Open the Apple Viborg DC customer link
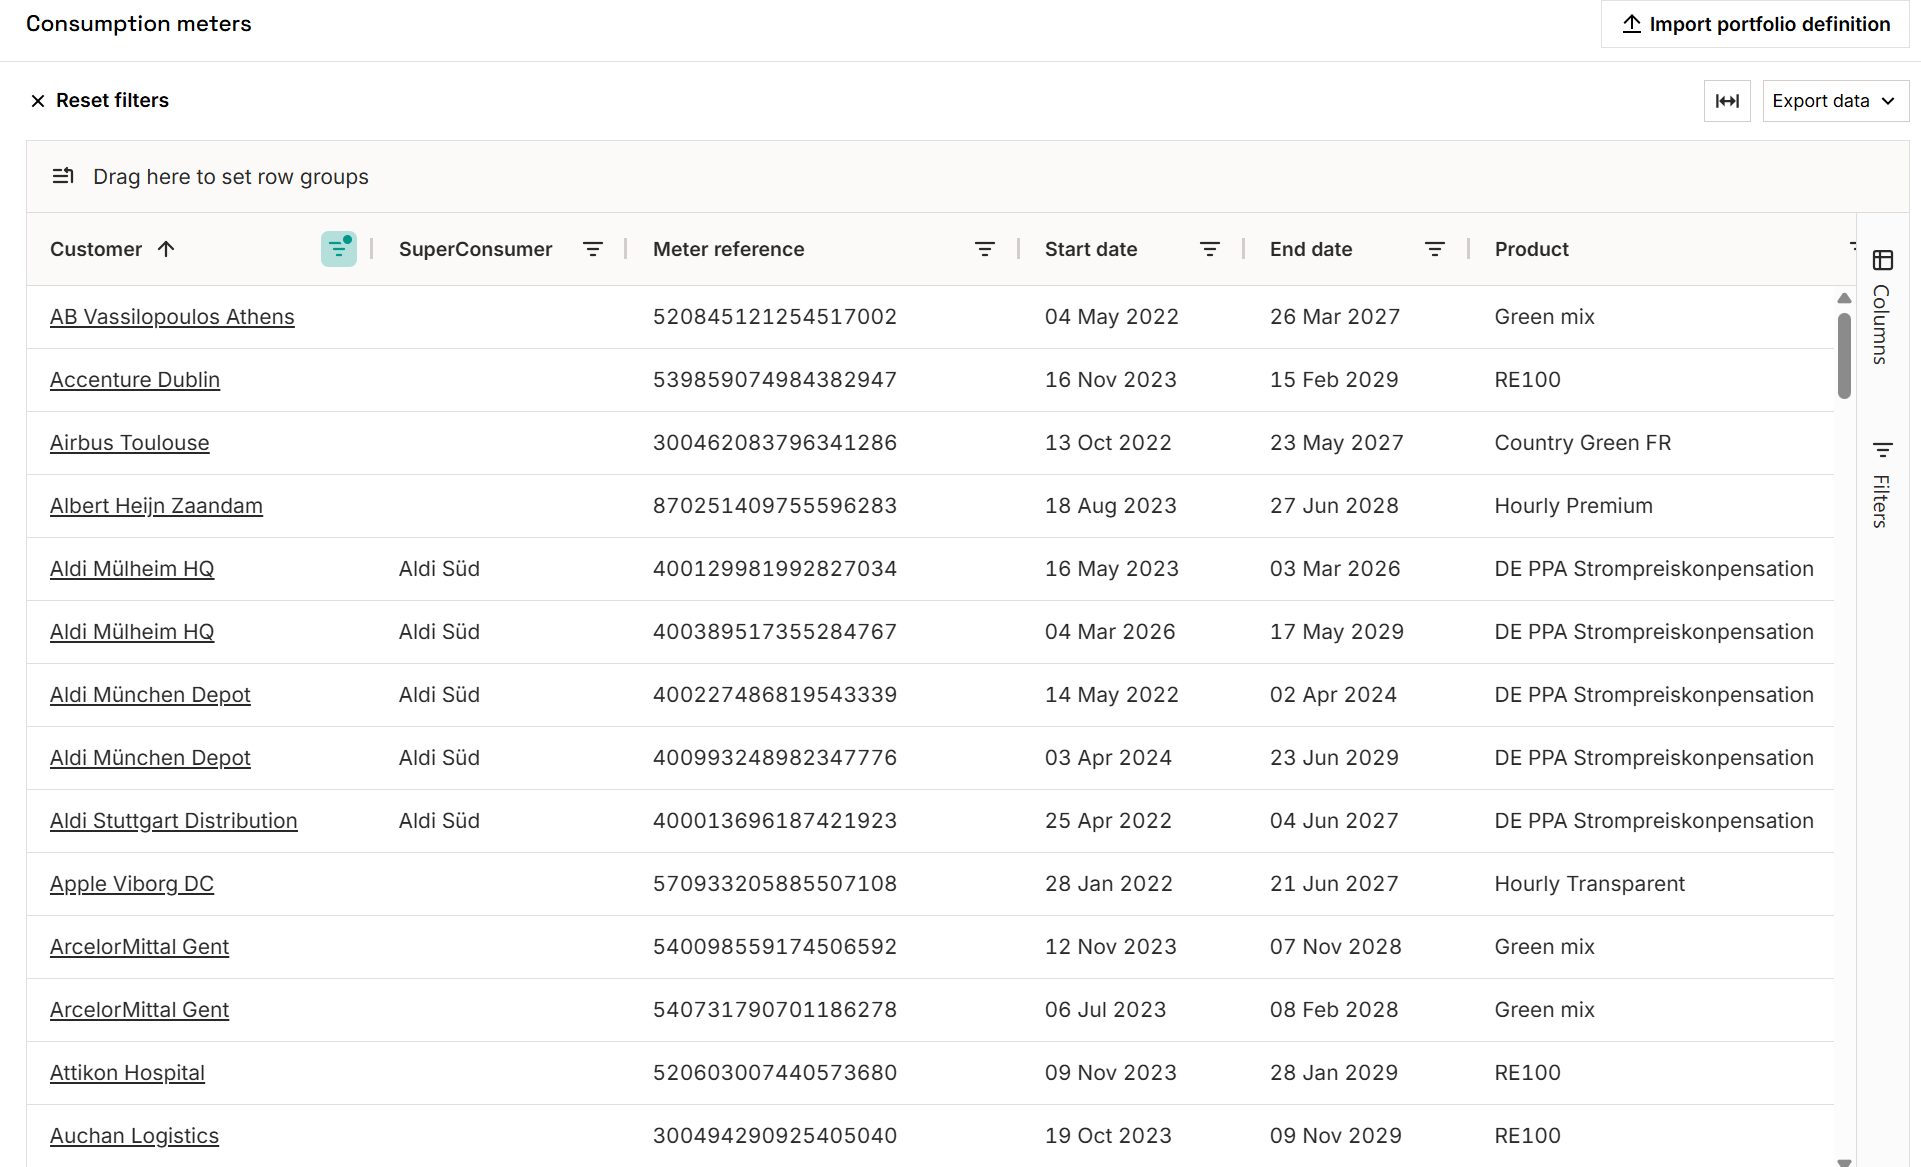 click(132, 884)
